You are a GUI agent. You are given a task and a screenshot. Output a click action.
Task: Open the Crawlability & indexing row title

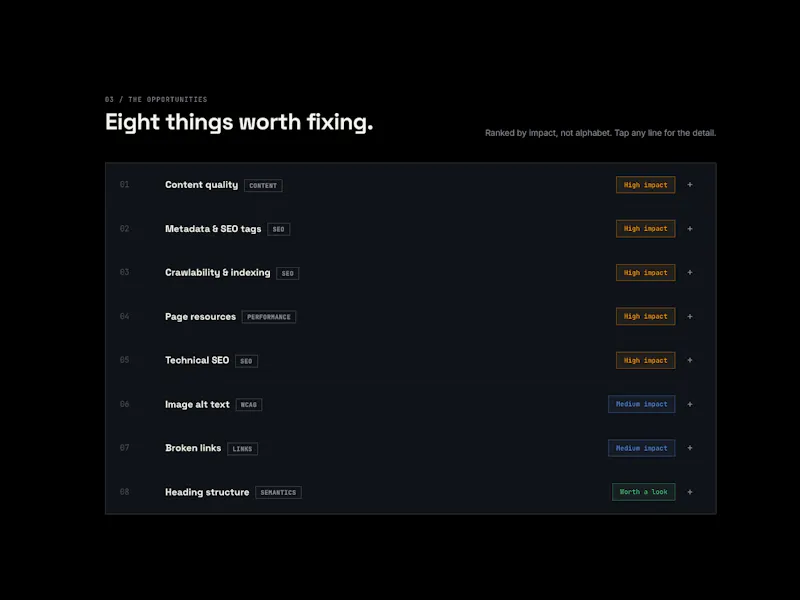(x=217, y=272)
